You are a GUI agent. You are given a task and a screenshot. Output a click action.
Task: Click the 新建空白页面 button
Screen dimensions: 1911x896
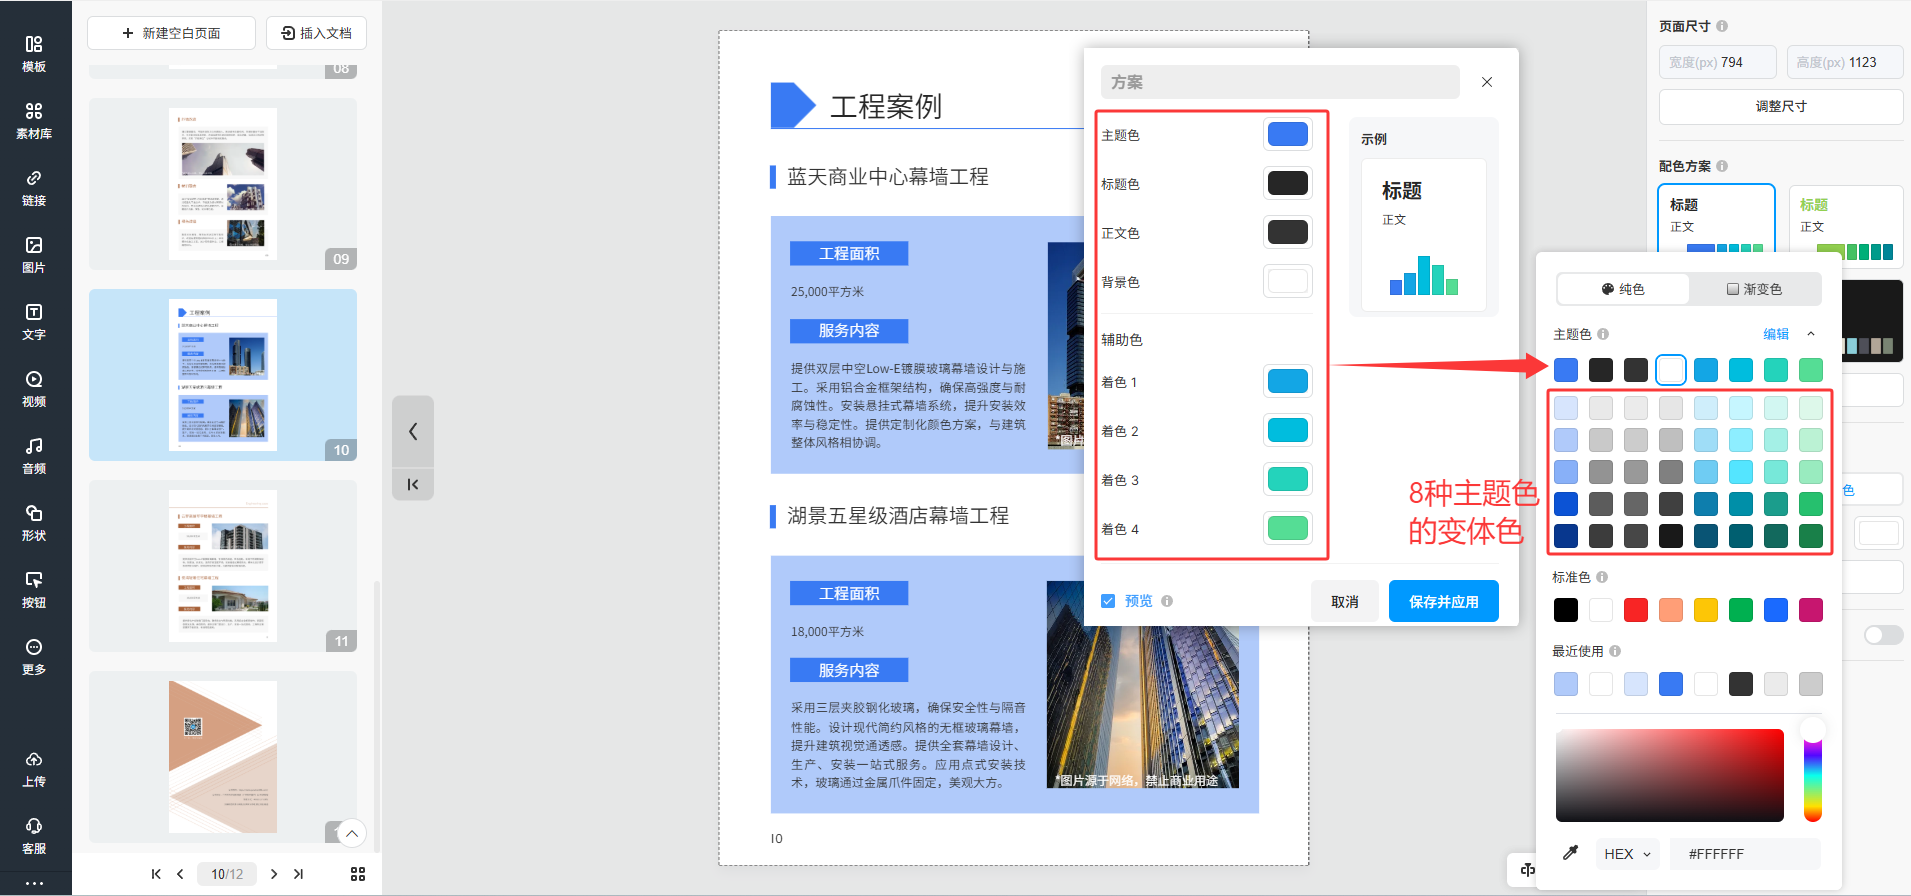171,33
